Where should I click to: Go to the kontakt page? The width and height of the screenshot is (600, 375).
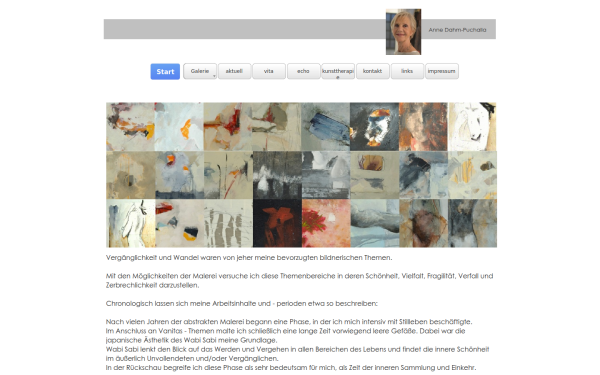pos(372,71)
